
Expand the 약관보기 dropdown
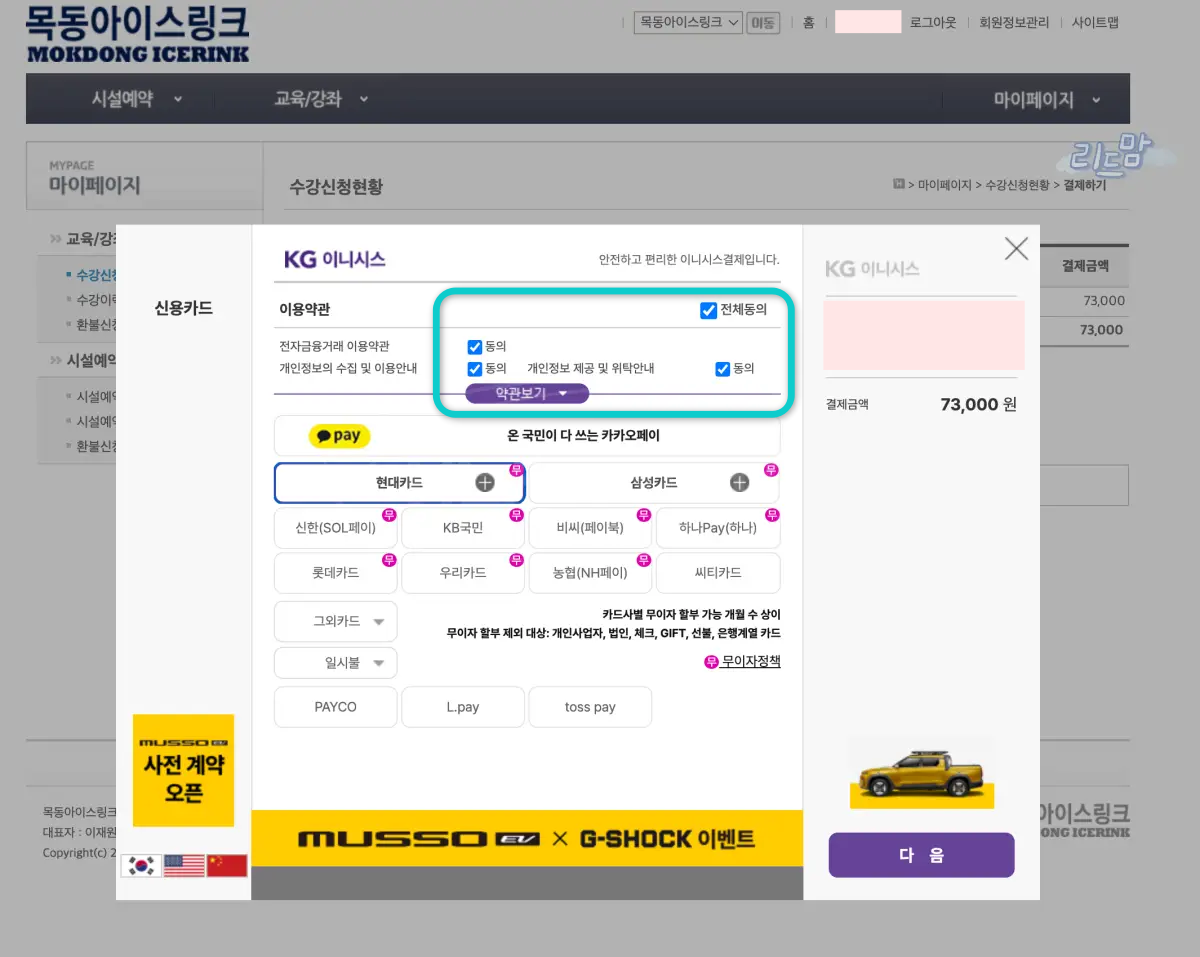pos(527,393)
